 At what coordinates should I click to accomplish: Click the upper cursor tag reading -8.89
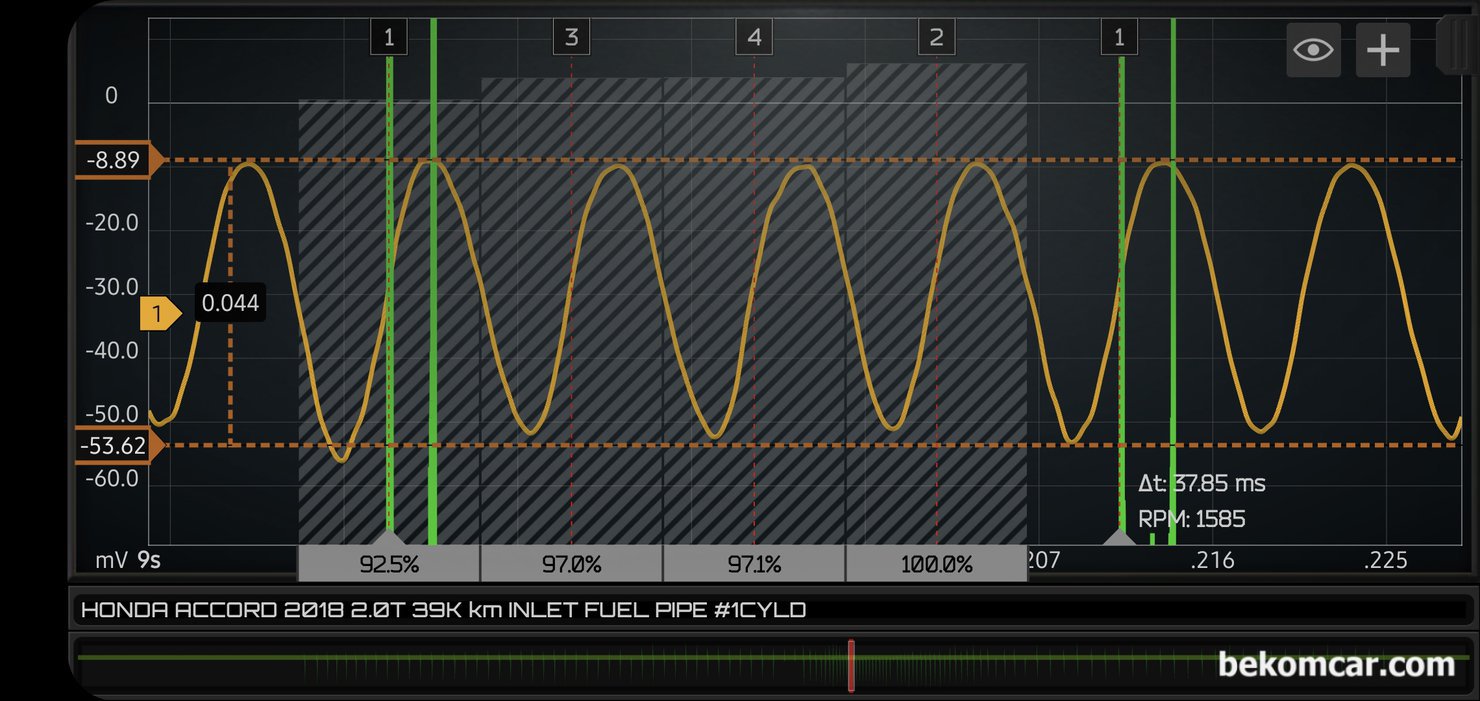click(112, 160)
